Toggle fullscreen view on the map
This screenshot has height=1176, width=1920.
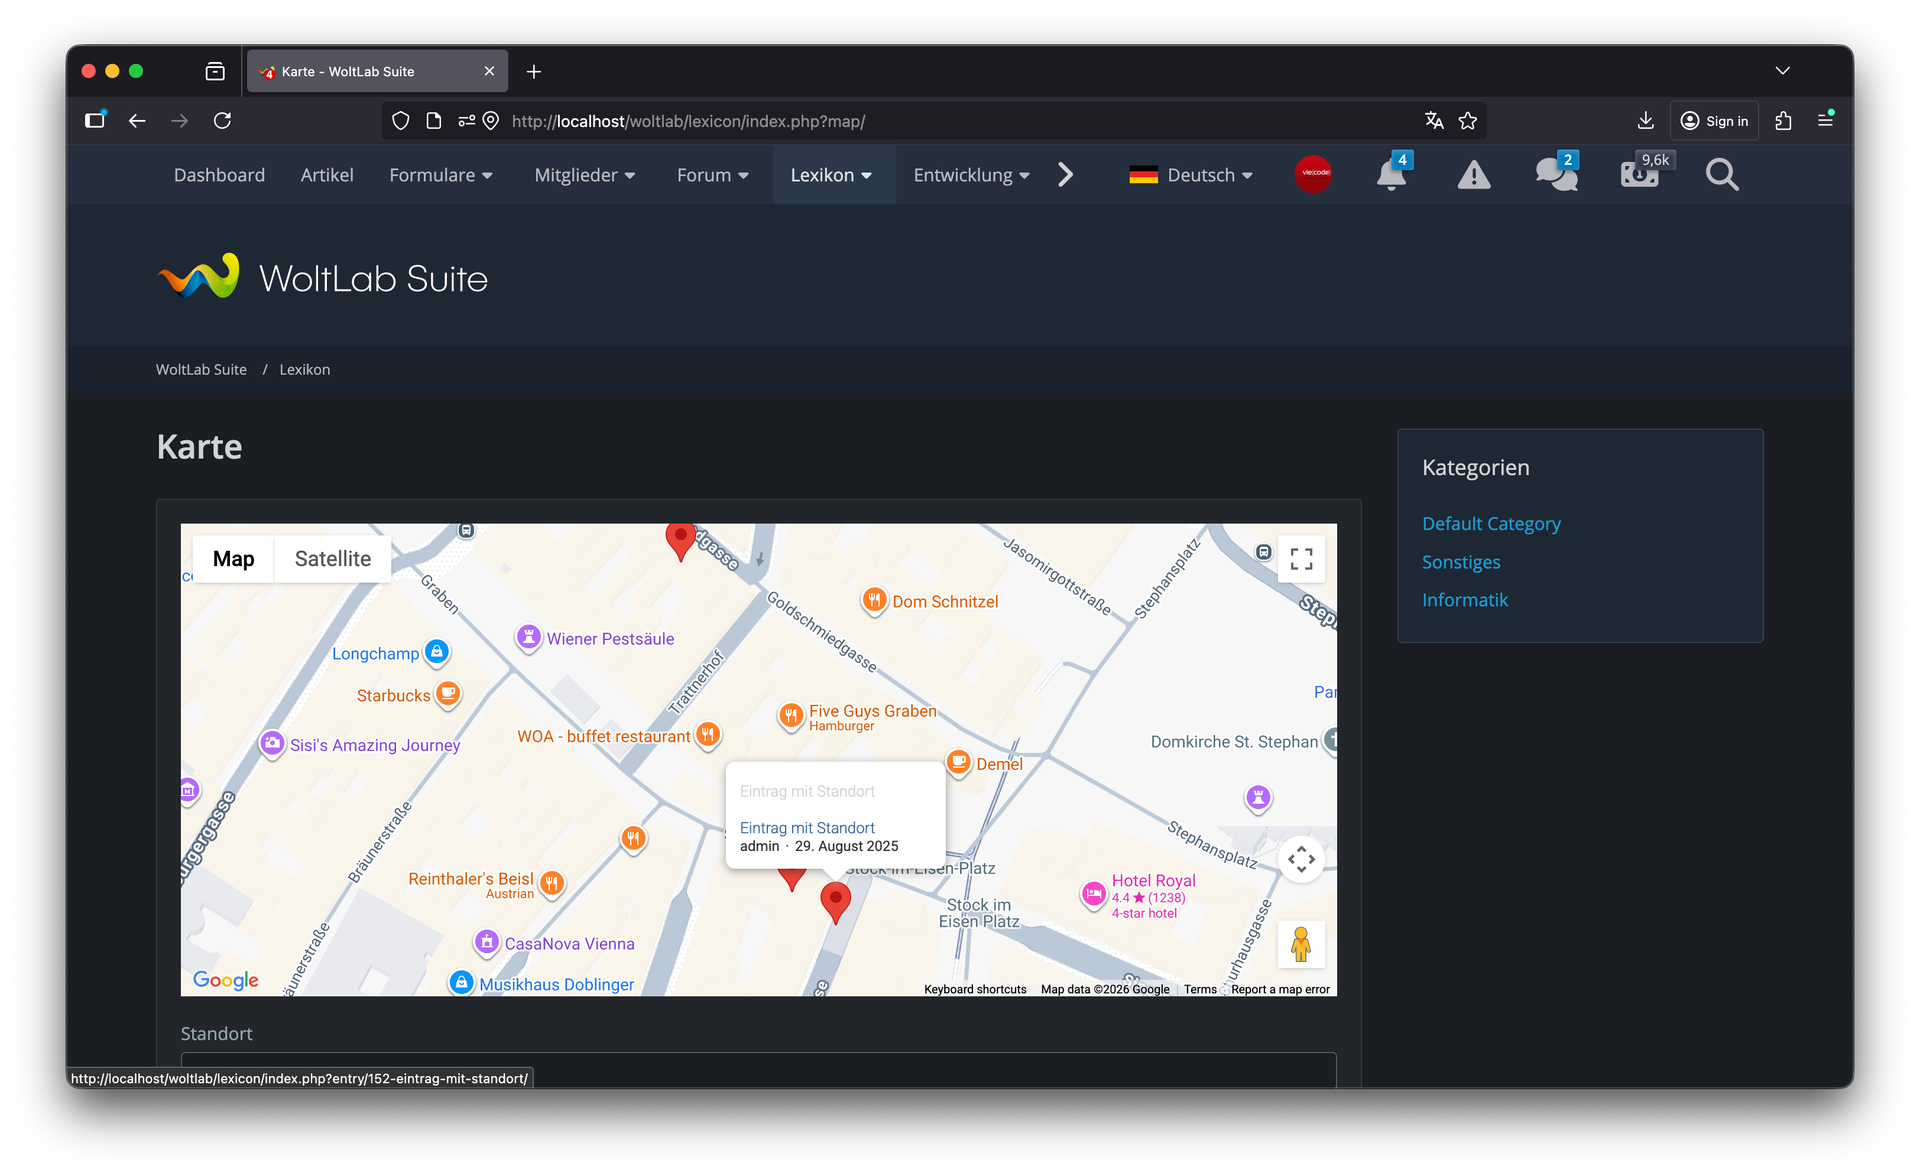(1301, 559)
